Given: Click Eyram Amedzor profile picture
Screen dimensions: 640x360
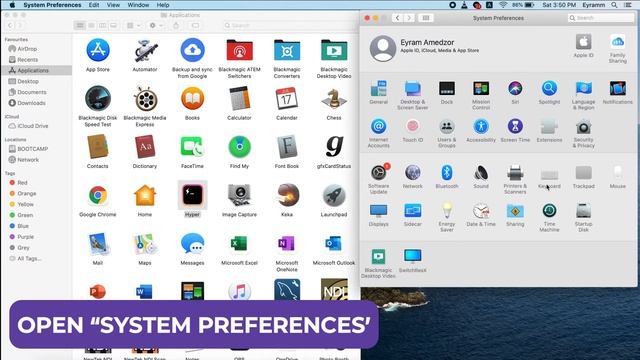Looking at the screenshot, I should point(382,48).
